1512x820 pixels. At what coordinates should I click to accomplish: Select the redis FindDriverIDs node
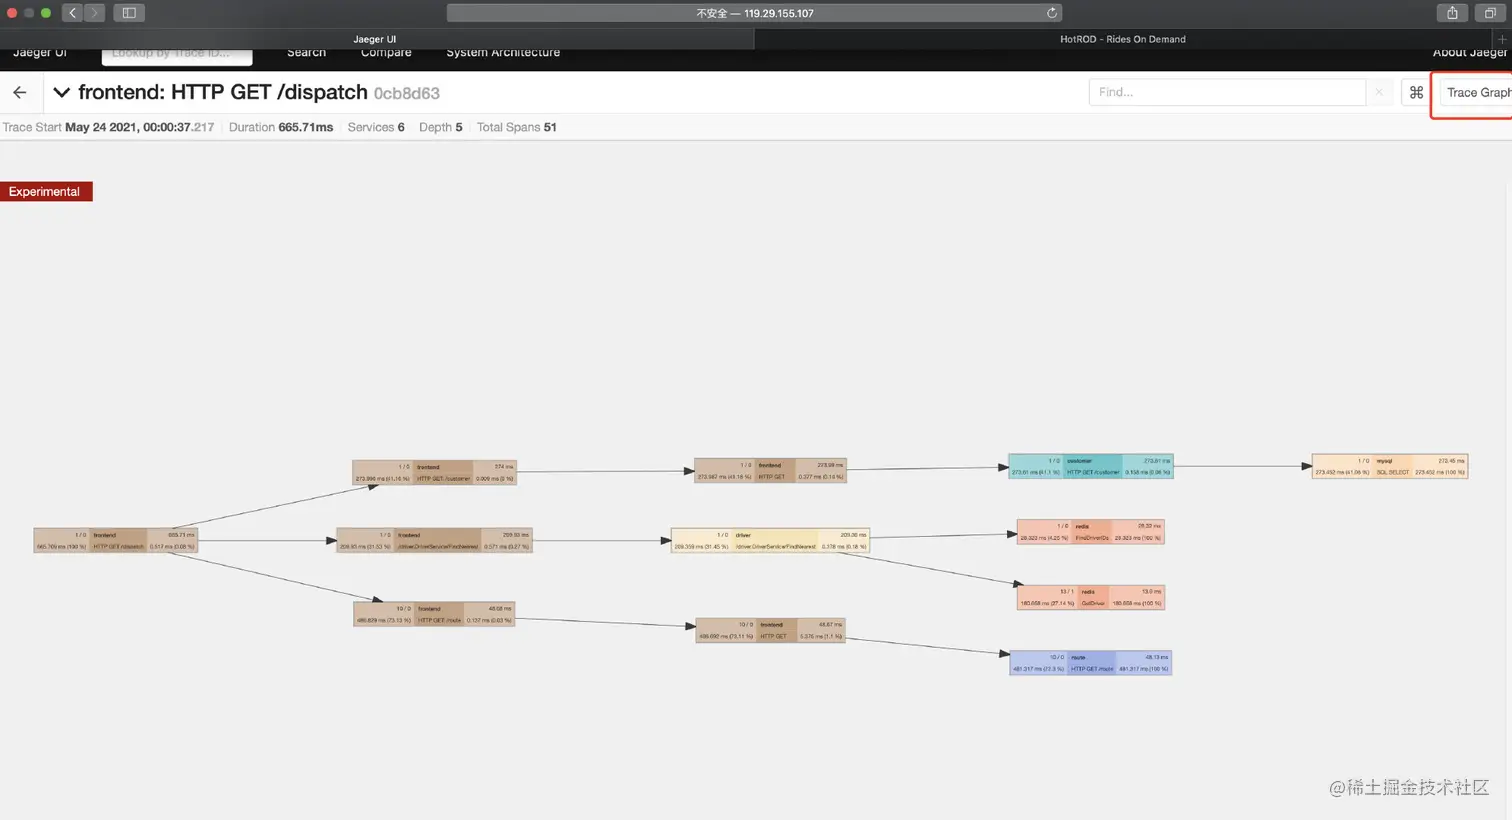click(1091, 531)
